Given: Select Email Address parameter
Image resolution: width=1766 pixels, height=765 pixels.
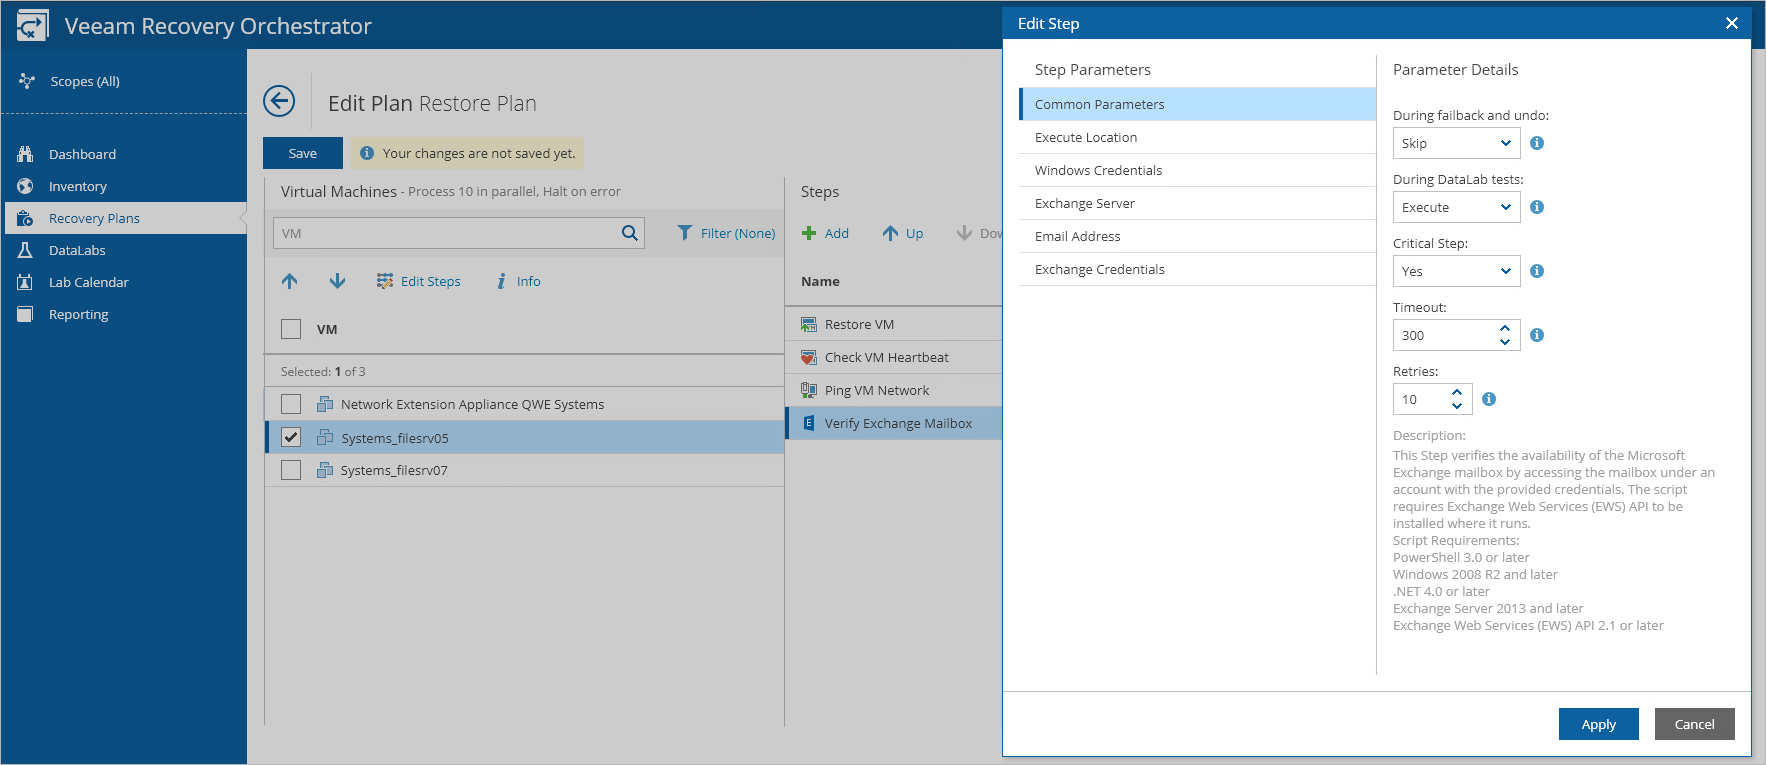Looking at the screenshot, I should point(1197,236).
